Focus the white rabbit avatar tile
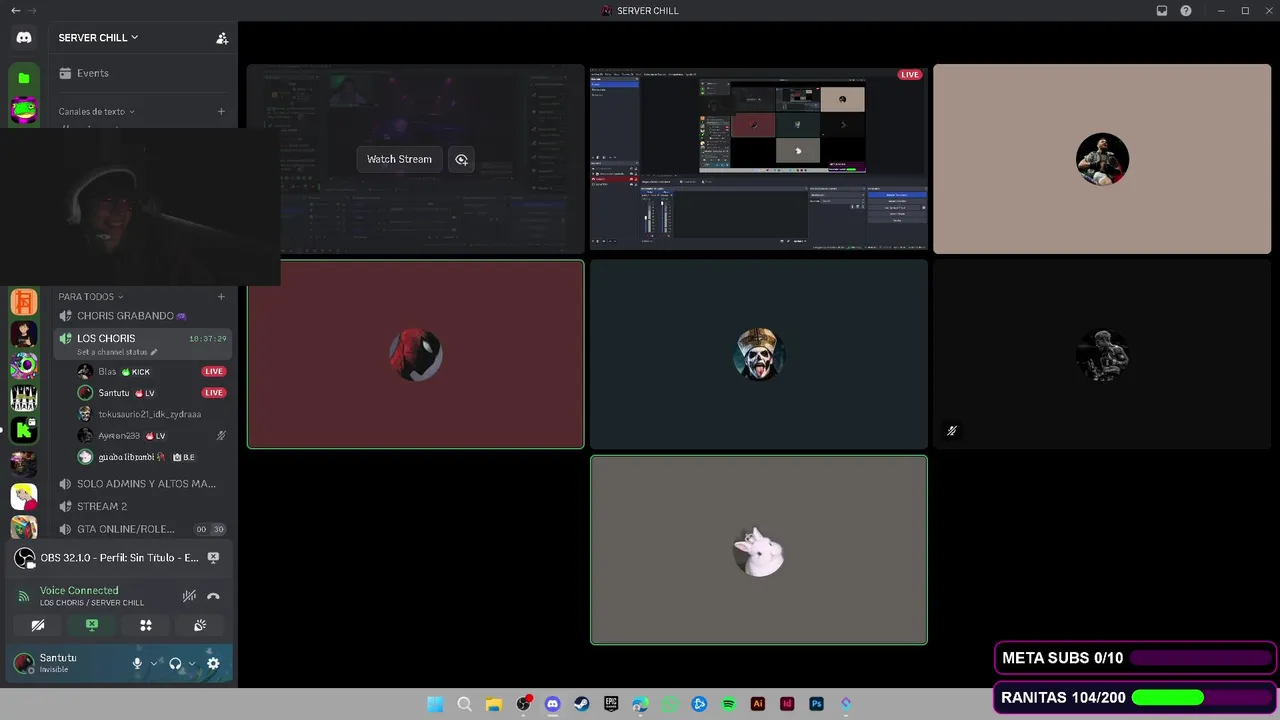This screenshot has height=720, width=1280. click(759, 550)
